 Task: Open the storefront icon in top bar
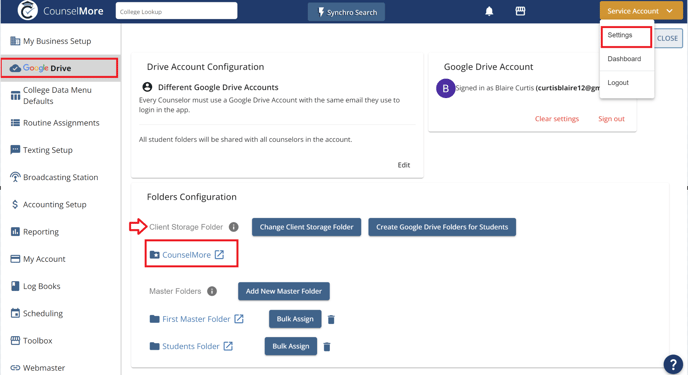(520, 11)
